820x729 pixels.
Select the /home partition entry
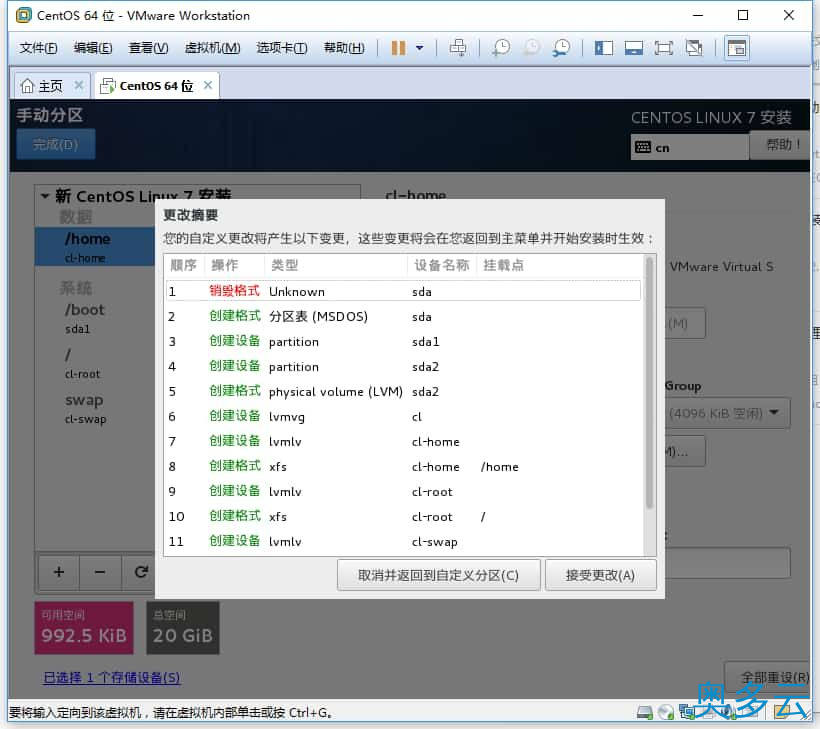click(x=95, y=246)
